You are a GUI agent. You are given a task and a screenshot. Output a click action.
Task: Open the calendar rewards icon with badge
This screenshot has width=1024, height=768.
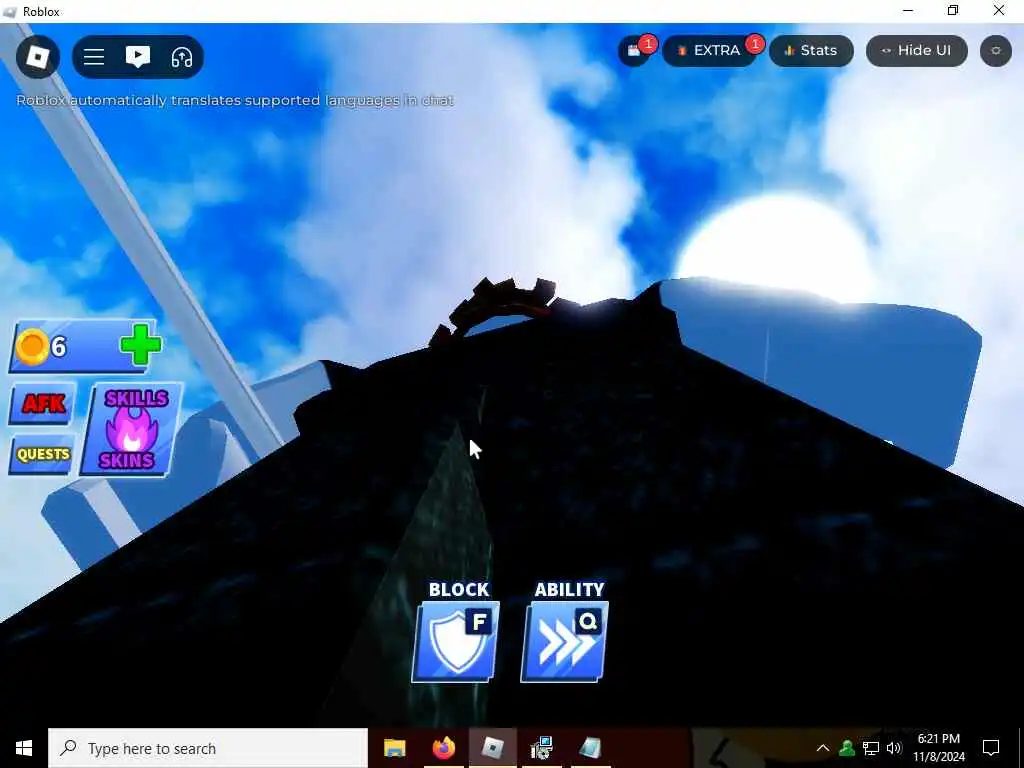point(635,51)
